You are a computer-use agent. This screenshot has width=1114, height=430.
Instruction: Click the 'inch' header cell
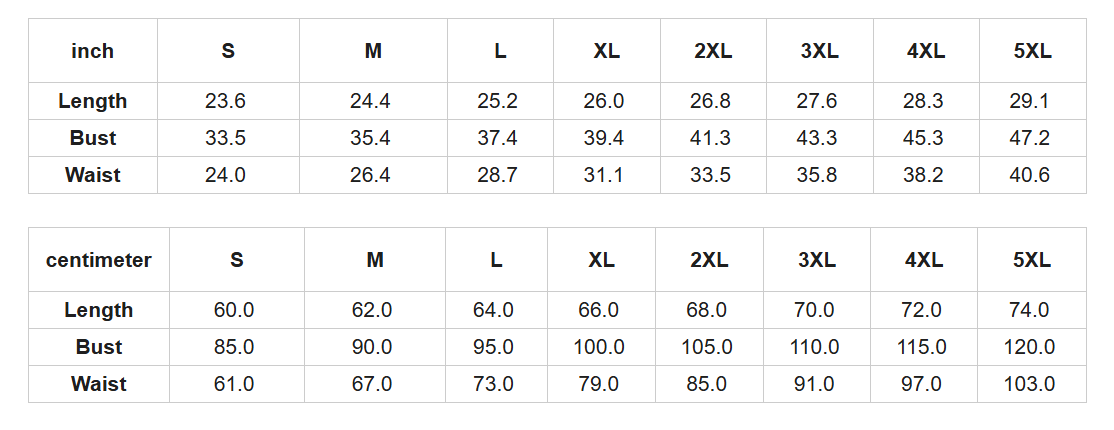tap(92, 51)
